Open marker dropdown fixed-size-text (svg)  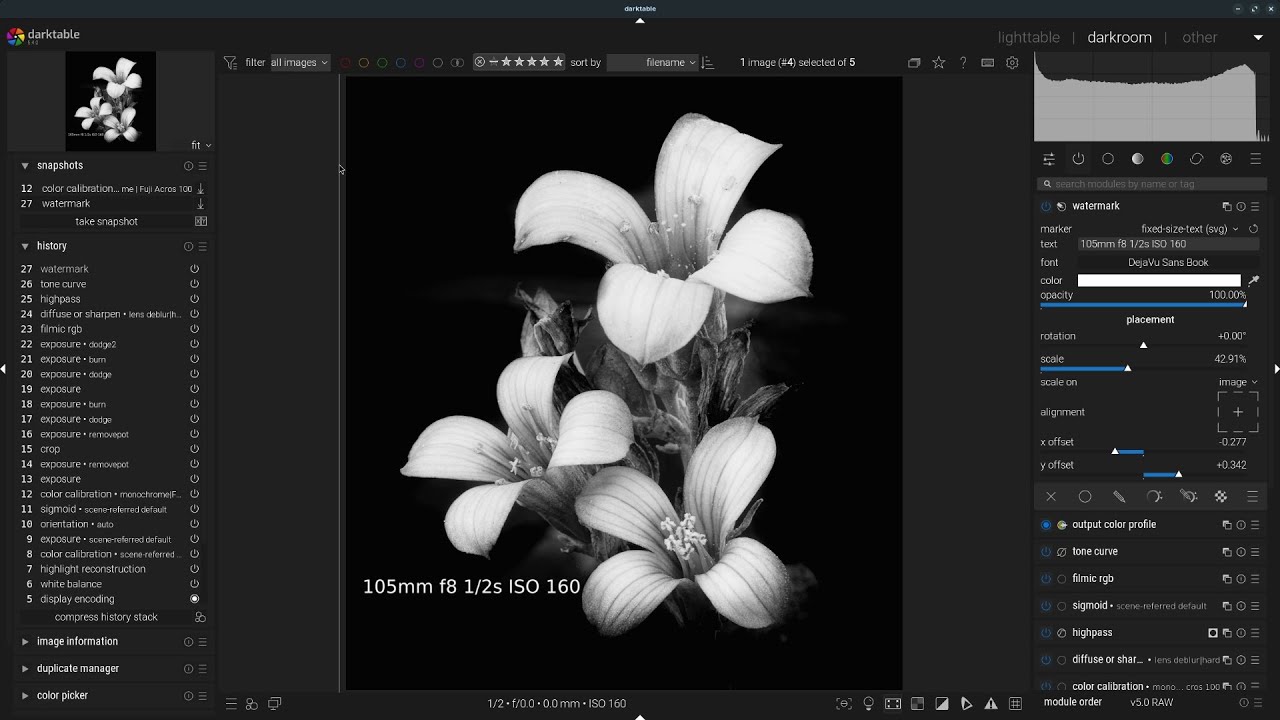(x=1189, y=229)
